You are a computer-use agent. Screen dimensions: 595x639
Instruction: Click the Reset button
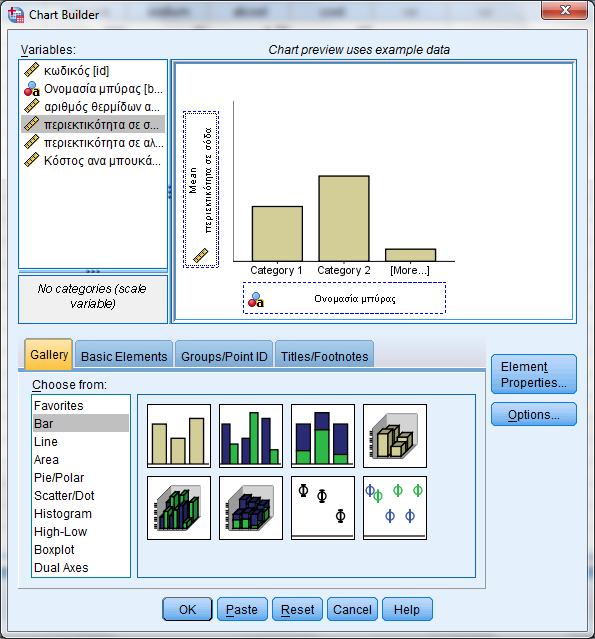click(x=298, y=609)
